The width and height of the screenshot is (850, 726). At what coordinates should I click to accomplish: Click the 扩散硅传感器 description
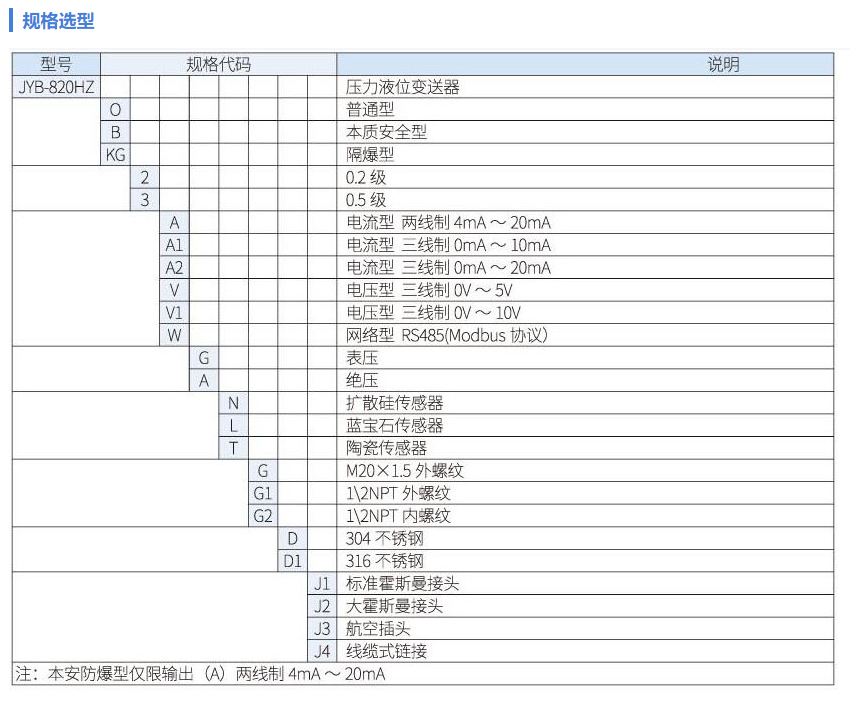point(395,403)
